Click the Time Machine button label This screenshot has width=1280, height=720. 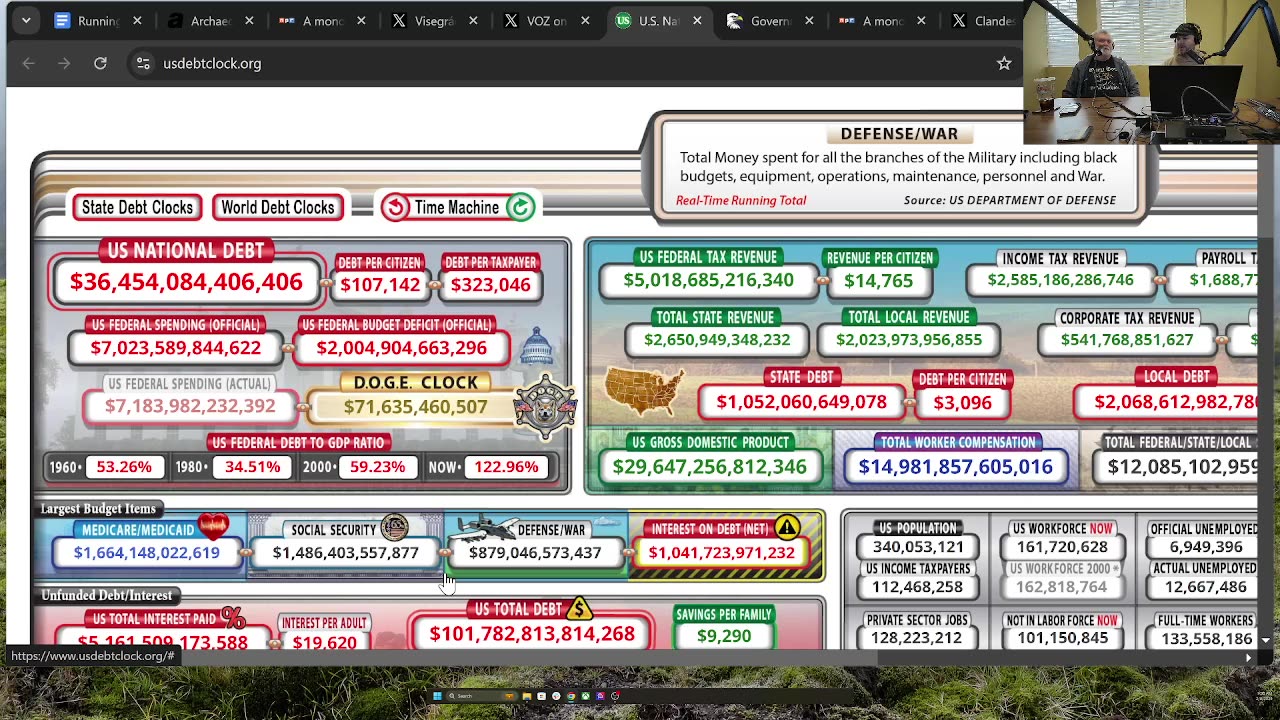coord(457,207)
